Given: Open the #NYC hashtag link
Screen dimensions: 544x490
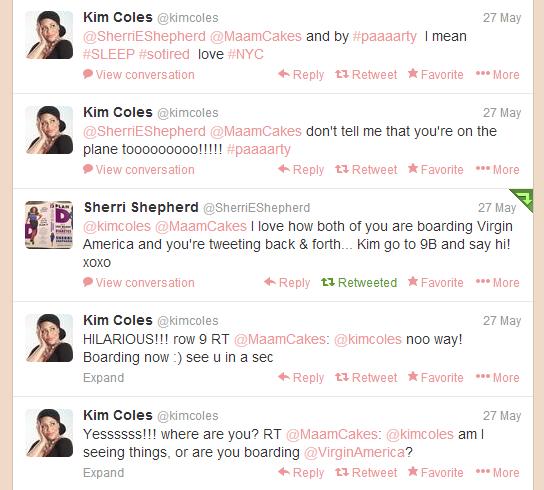Looking at the screenshot, I should (246, 54).
